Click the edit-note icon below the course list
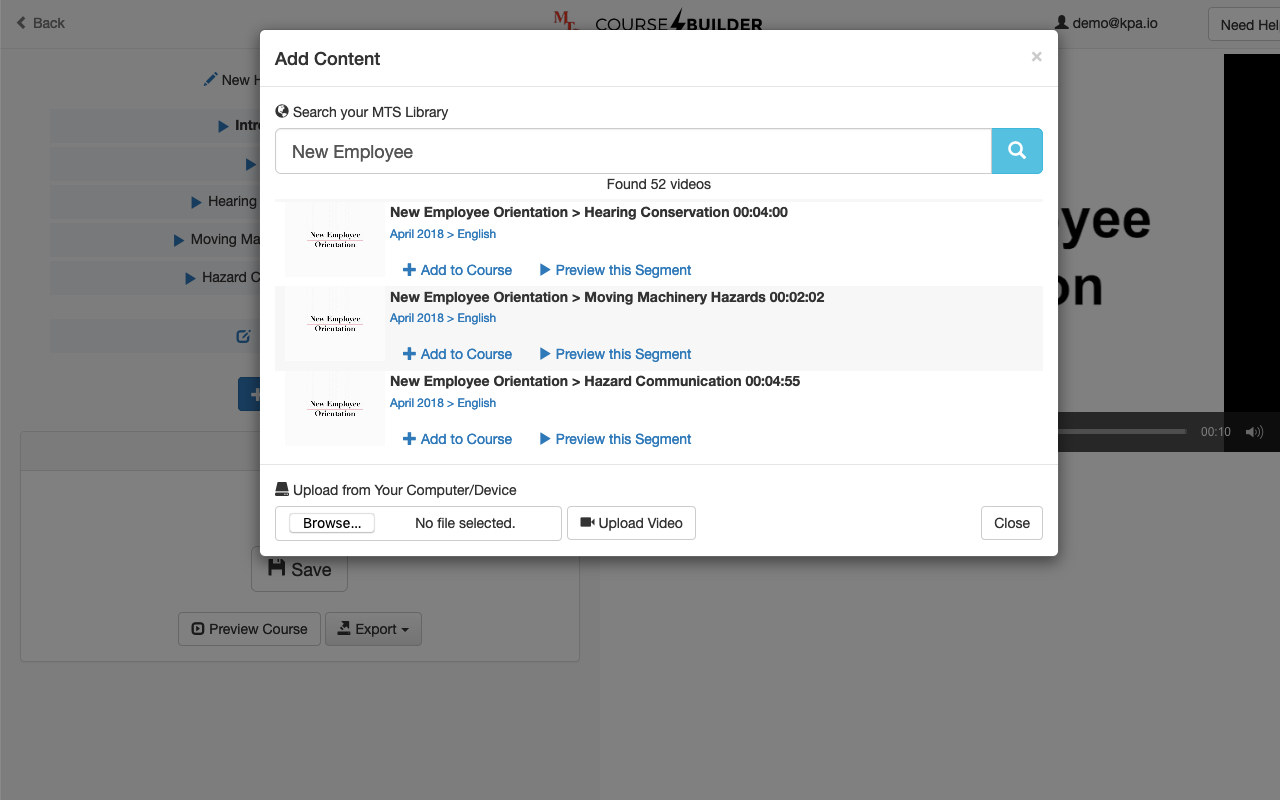The width and height of the screenshot is (1280, 800). (243, 336)
